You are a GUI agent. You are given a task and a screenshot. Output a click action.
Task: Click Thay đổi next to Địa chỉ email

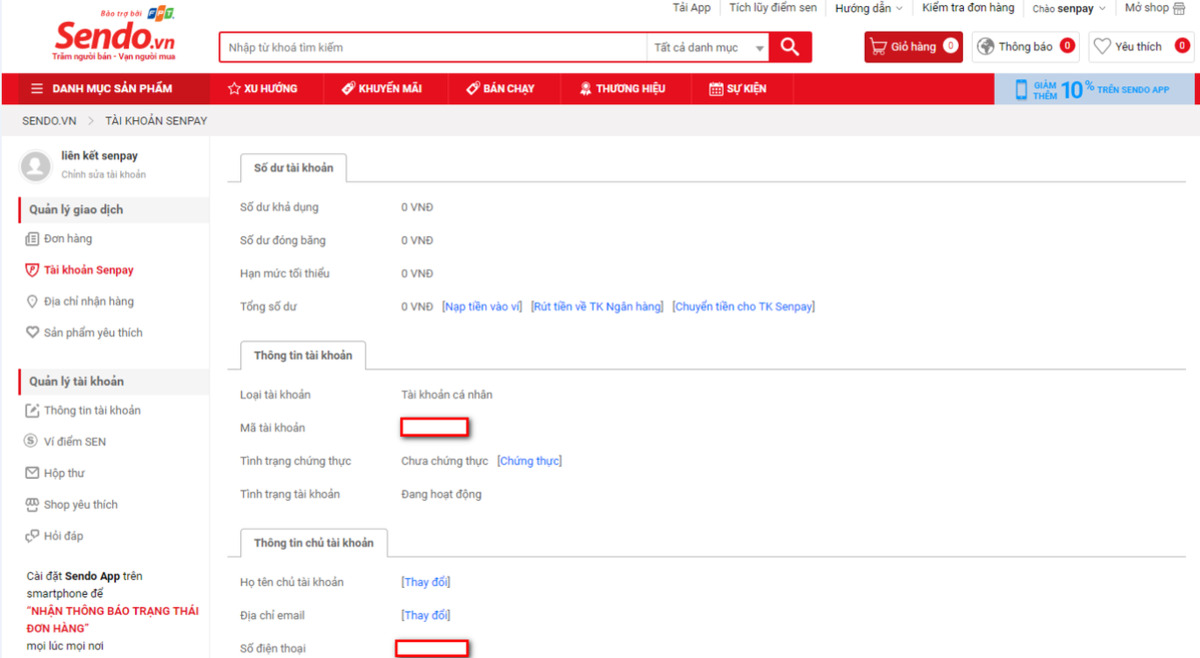(x=426, y=615)
